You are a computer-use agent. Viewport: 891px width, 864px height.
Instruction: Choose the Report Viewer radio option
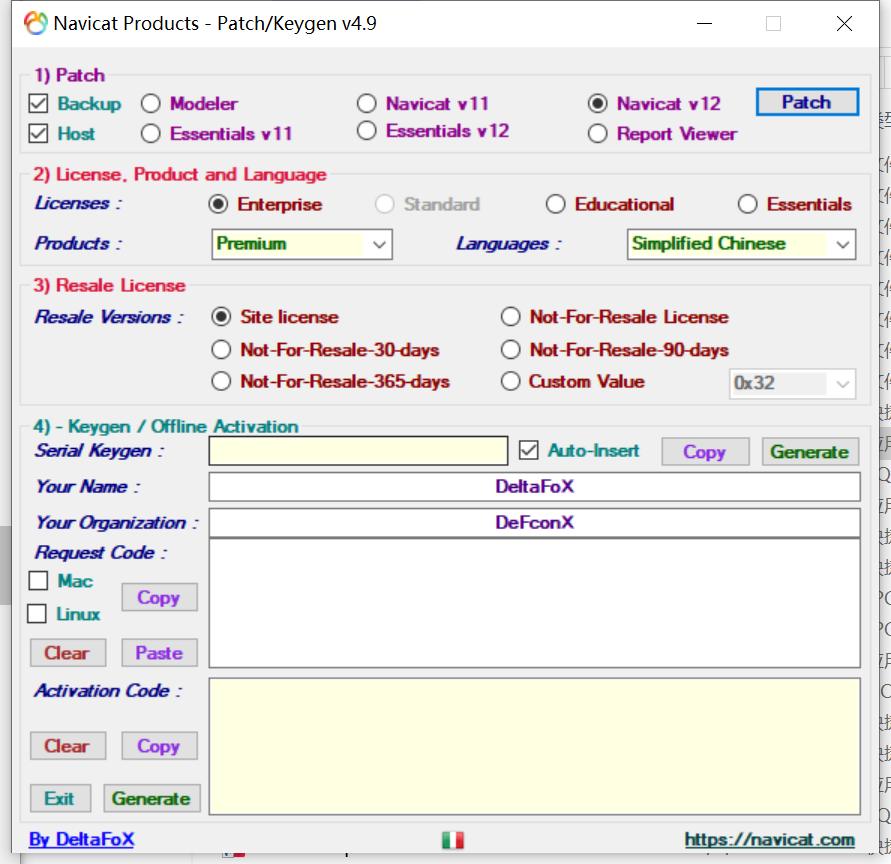[598, 134]
